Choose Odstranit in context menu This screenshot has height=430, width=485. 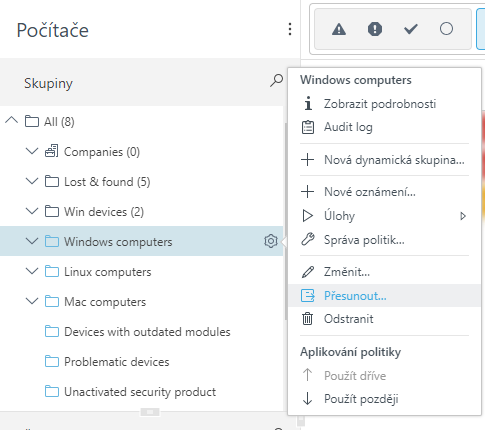[x=385, y=319]
